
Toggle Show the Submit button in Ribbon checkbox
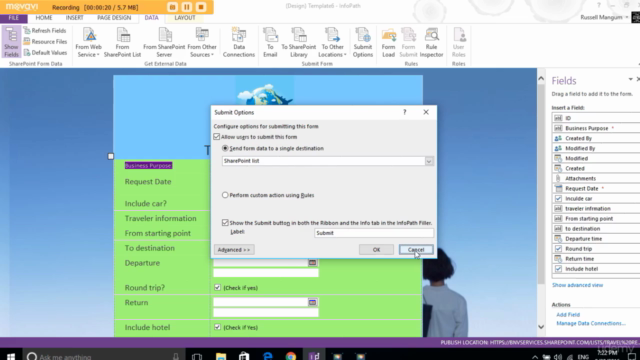[x=225, y=223]
